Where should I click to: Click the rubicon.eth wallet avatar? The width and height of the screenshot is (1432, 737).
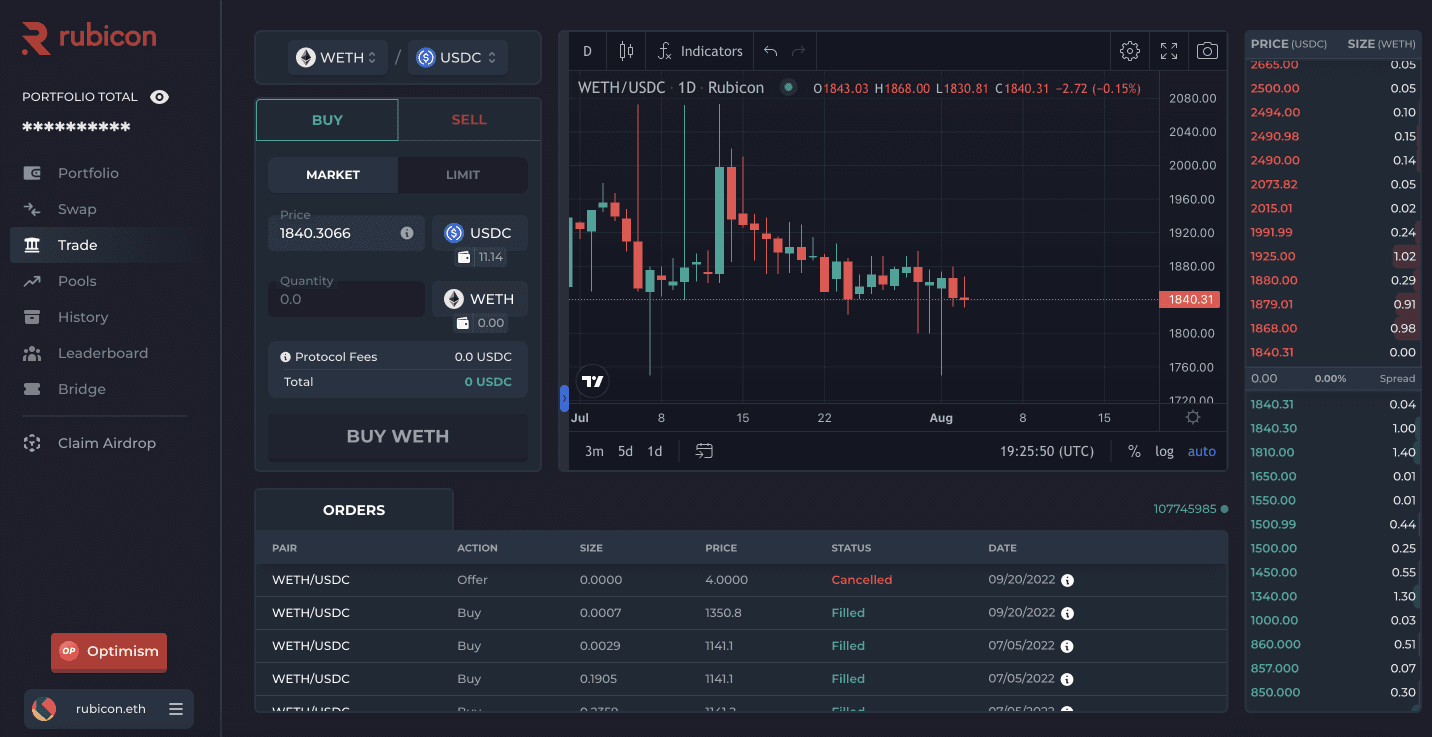(44, 709)
